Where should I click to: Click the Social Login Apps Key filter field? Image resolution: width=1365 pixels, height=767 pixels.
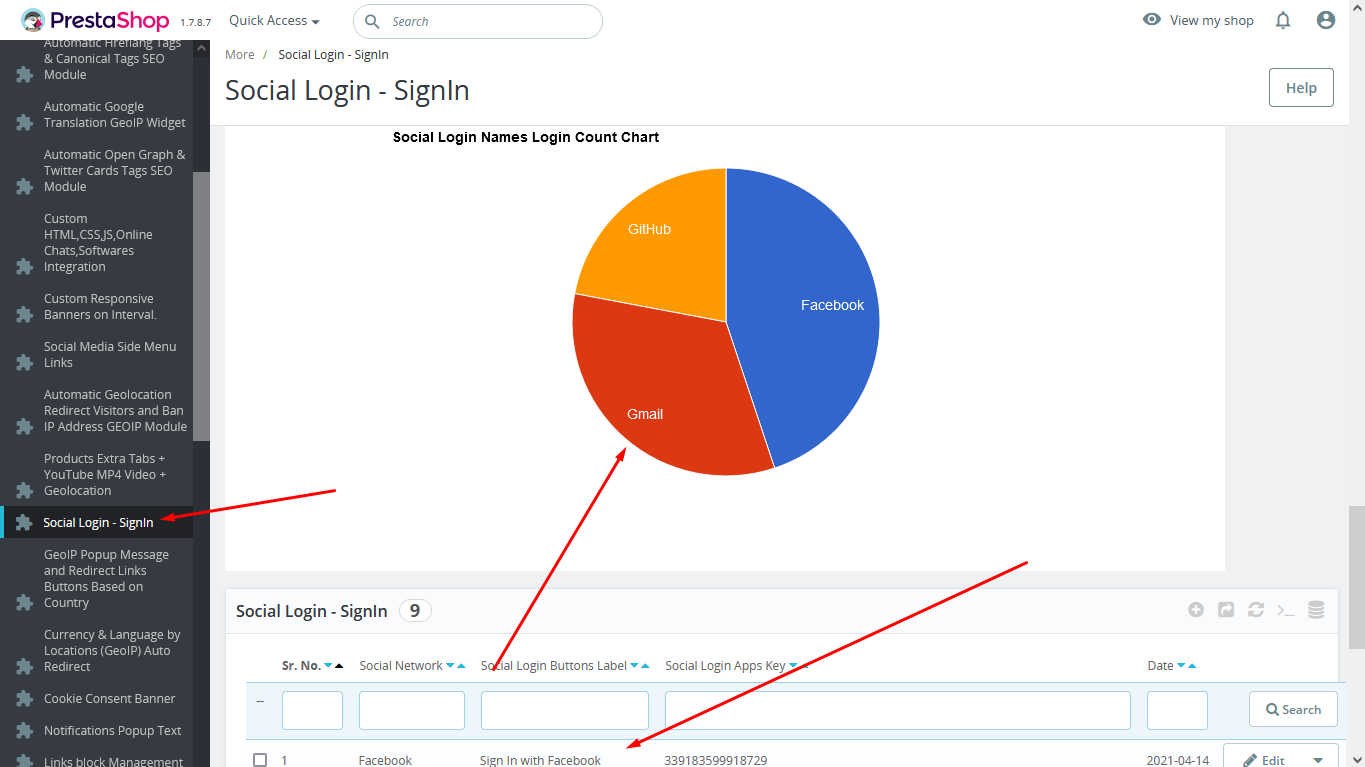point(898,710)
